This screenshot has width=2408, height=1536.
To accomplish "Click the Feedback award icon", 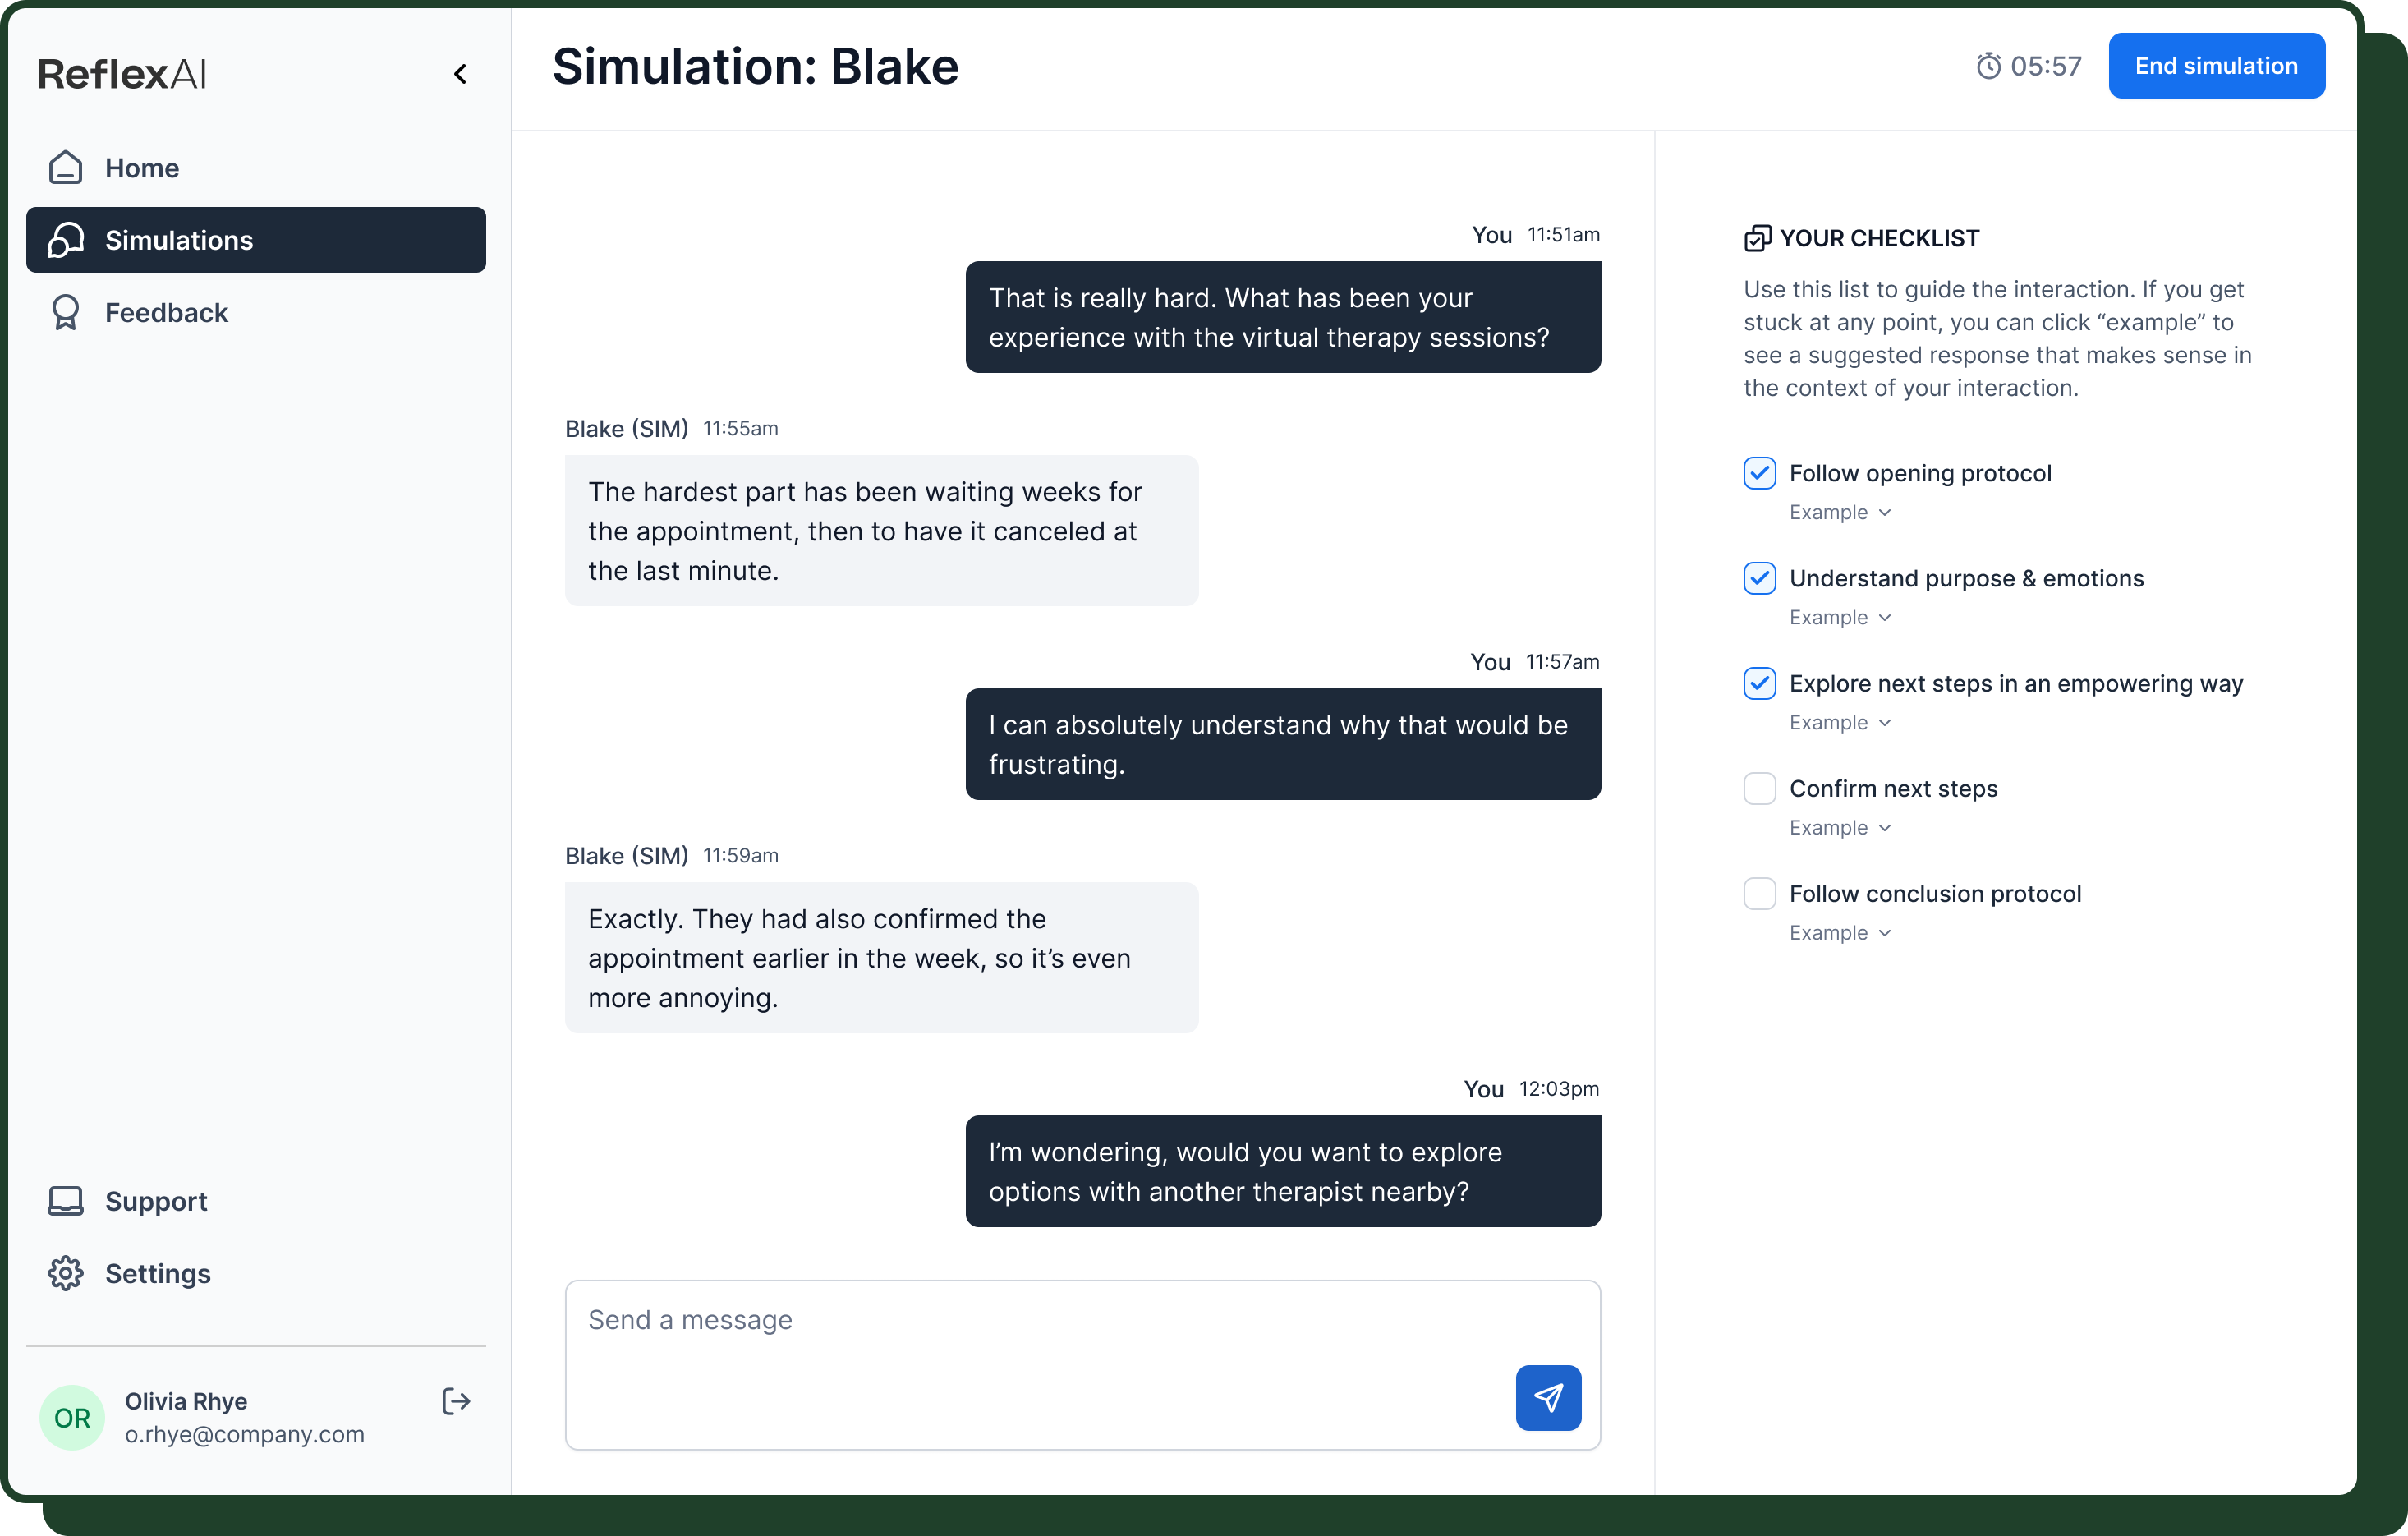I will pos(64,312).
